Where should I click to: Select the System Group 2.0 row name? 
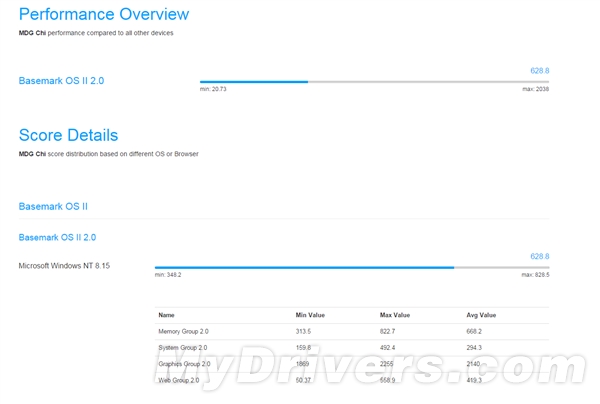[x=183, y=348]
